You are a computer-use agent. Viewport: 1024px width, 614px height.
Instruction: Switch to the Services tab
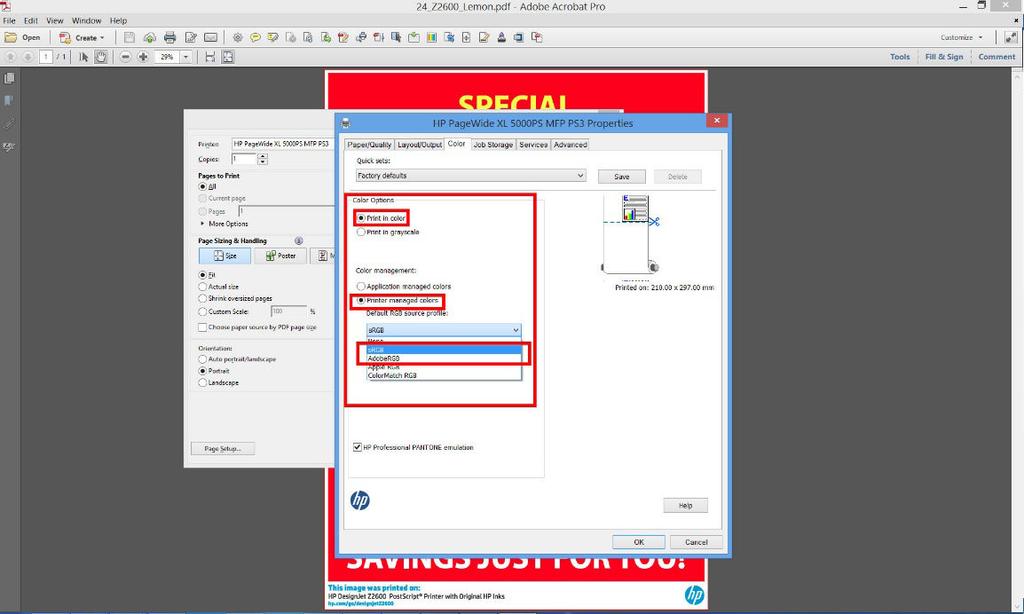534,145
